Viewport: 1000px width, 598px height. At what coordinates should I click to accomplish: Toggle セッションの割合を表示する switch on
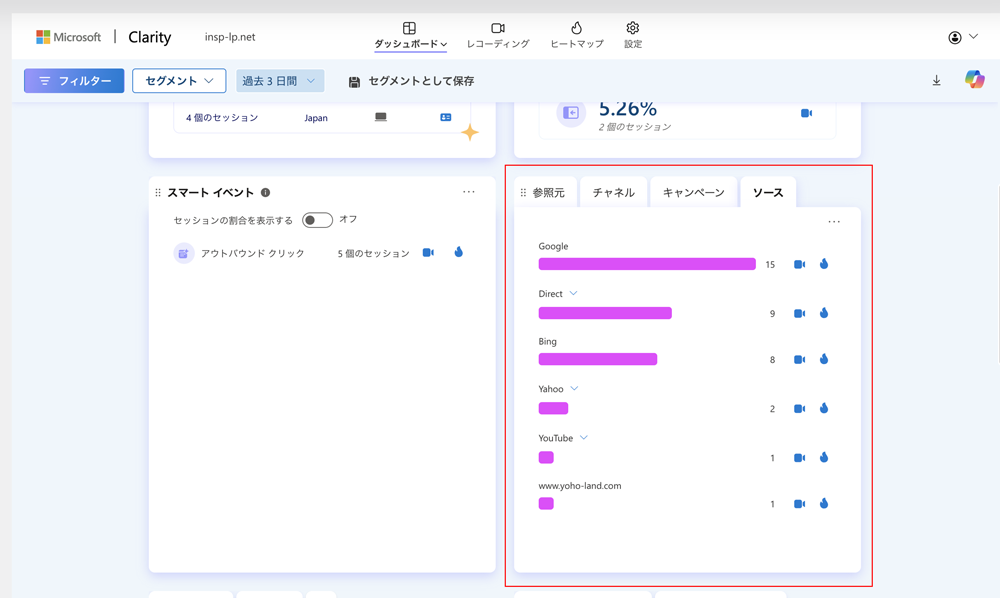(317, 220)
